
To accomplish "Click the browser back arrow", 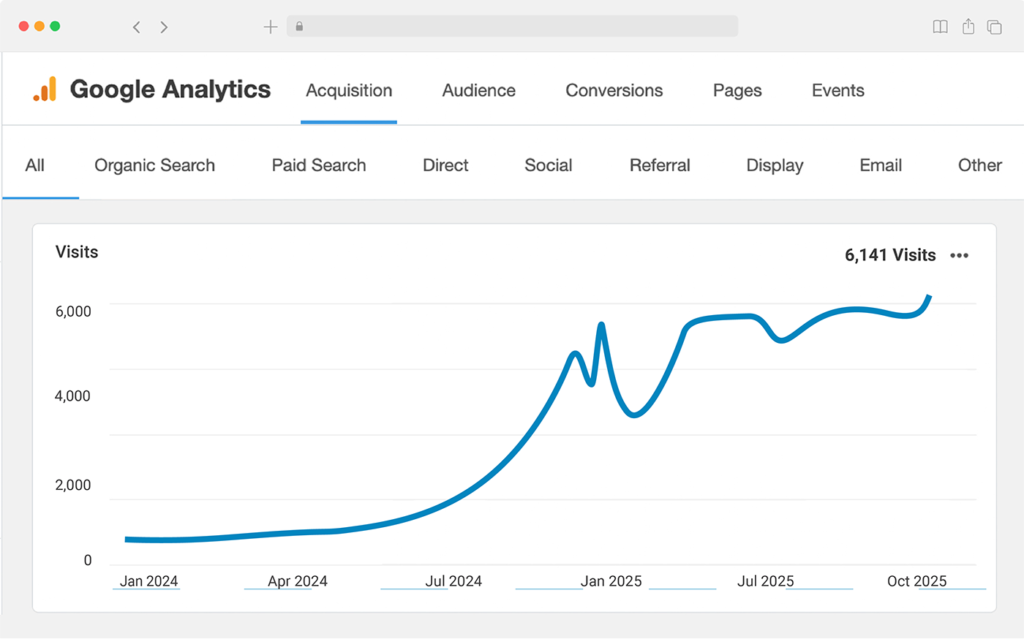I will tap(137, 27).
